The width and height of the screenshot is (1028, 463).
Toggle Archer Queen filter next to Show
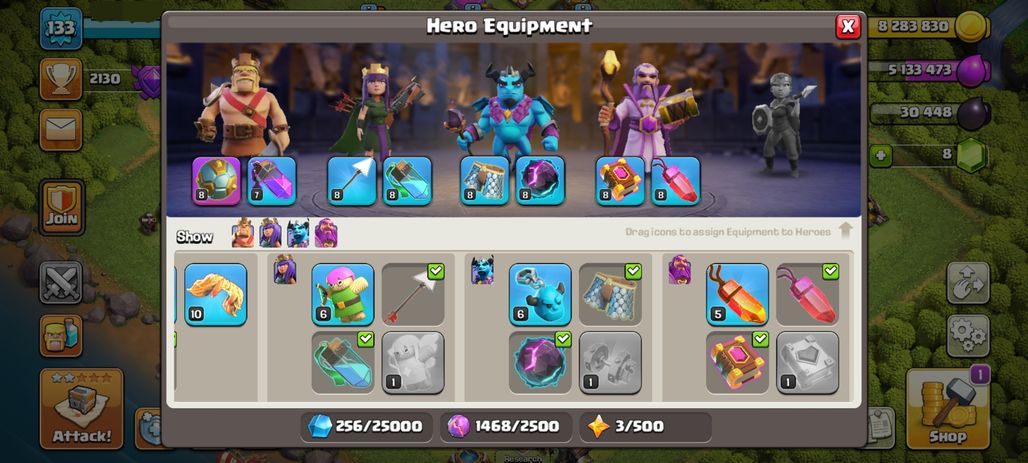point(270,233)
